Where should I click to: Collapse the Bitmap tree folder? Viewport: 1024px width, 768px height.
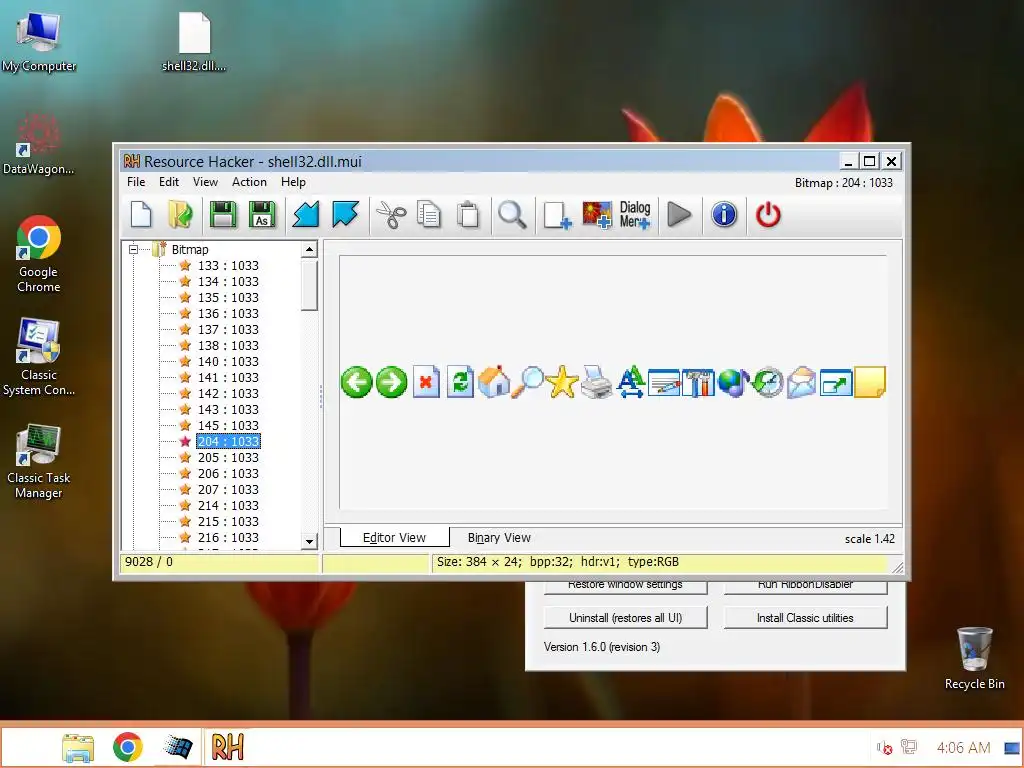(134, 249)
